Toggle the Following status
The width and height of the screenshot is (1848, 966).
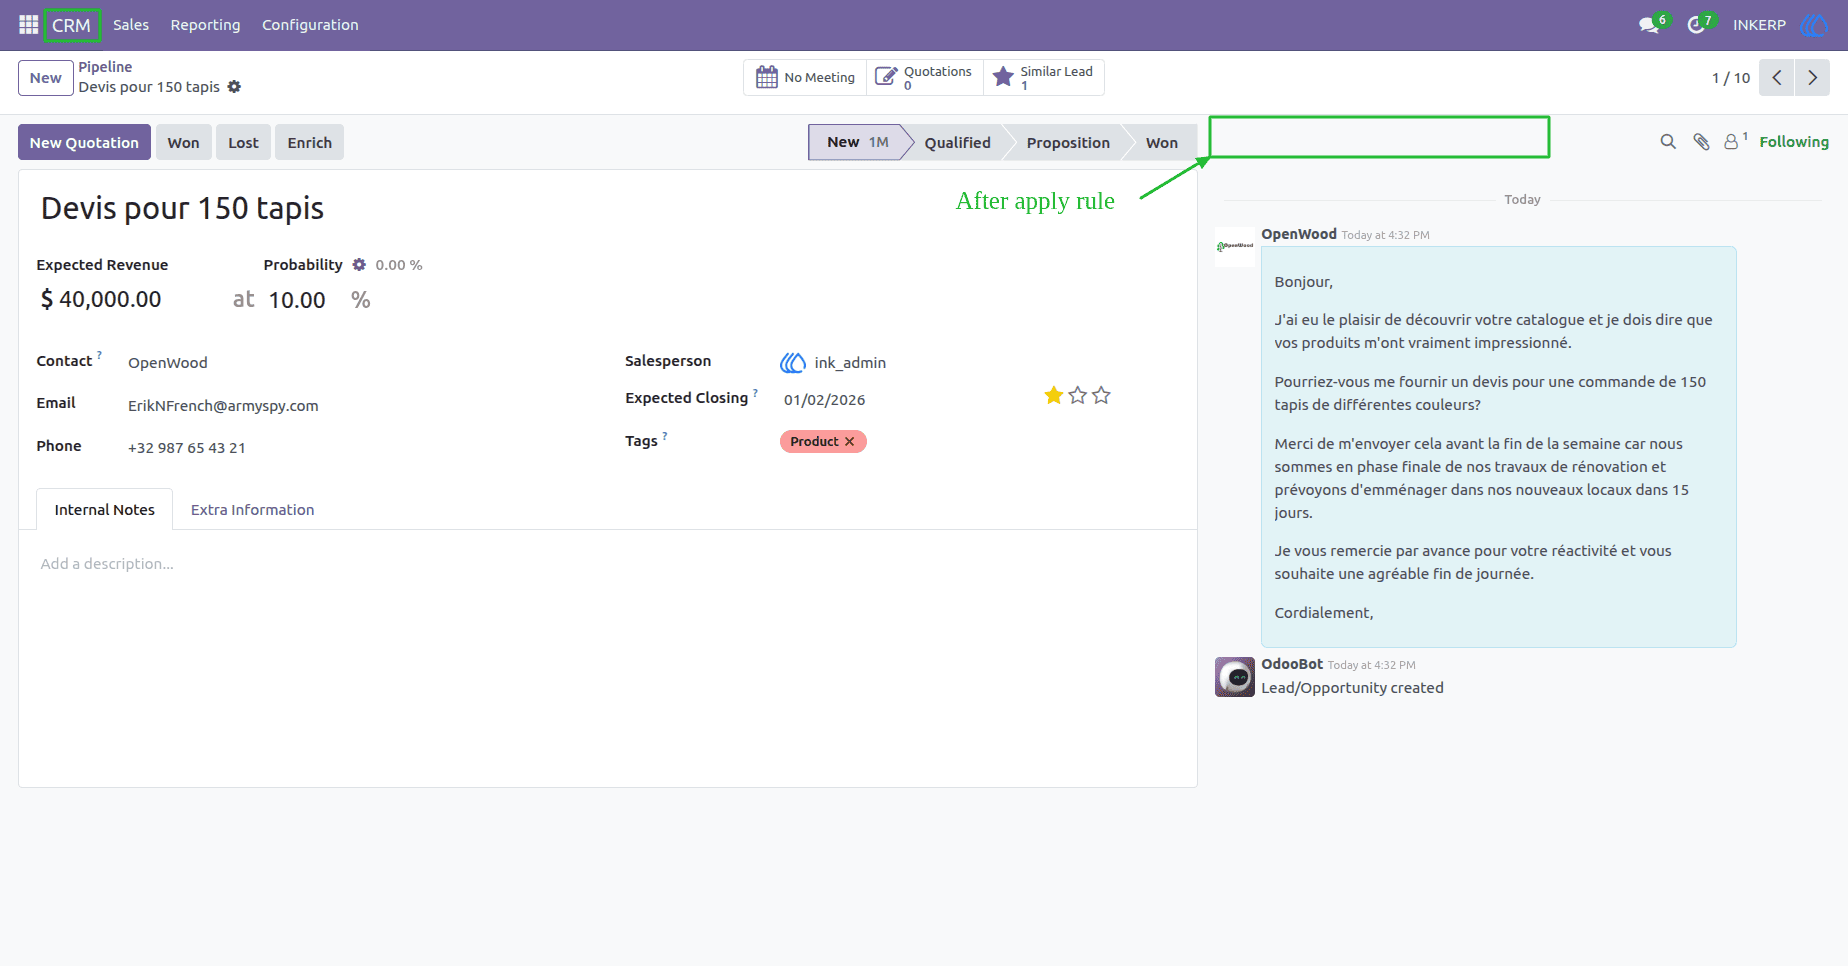pyautogui.click(x=1794, y=142)
